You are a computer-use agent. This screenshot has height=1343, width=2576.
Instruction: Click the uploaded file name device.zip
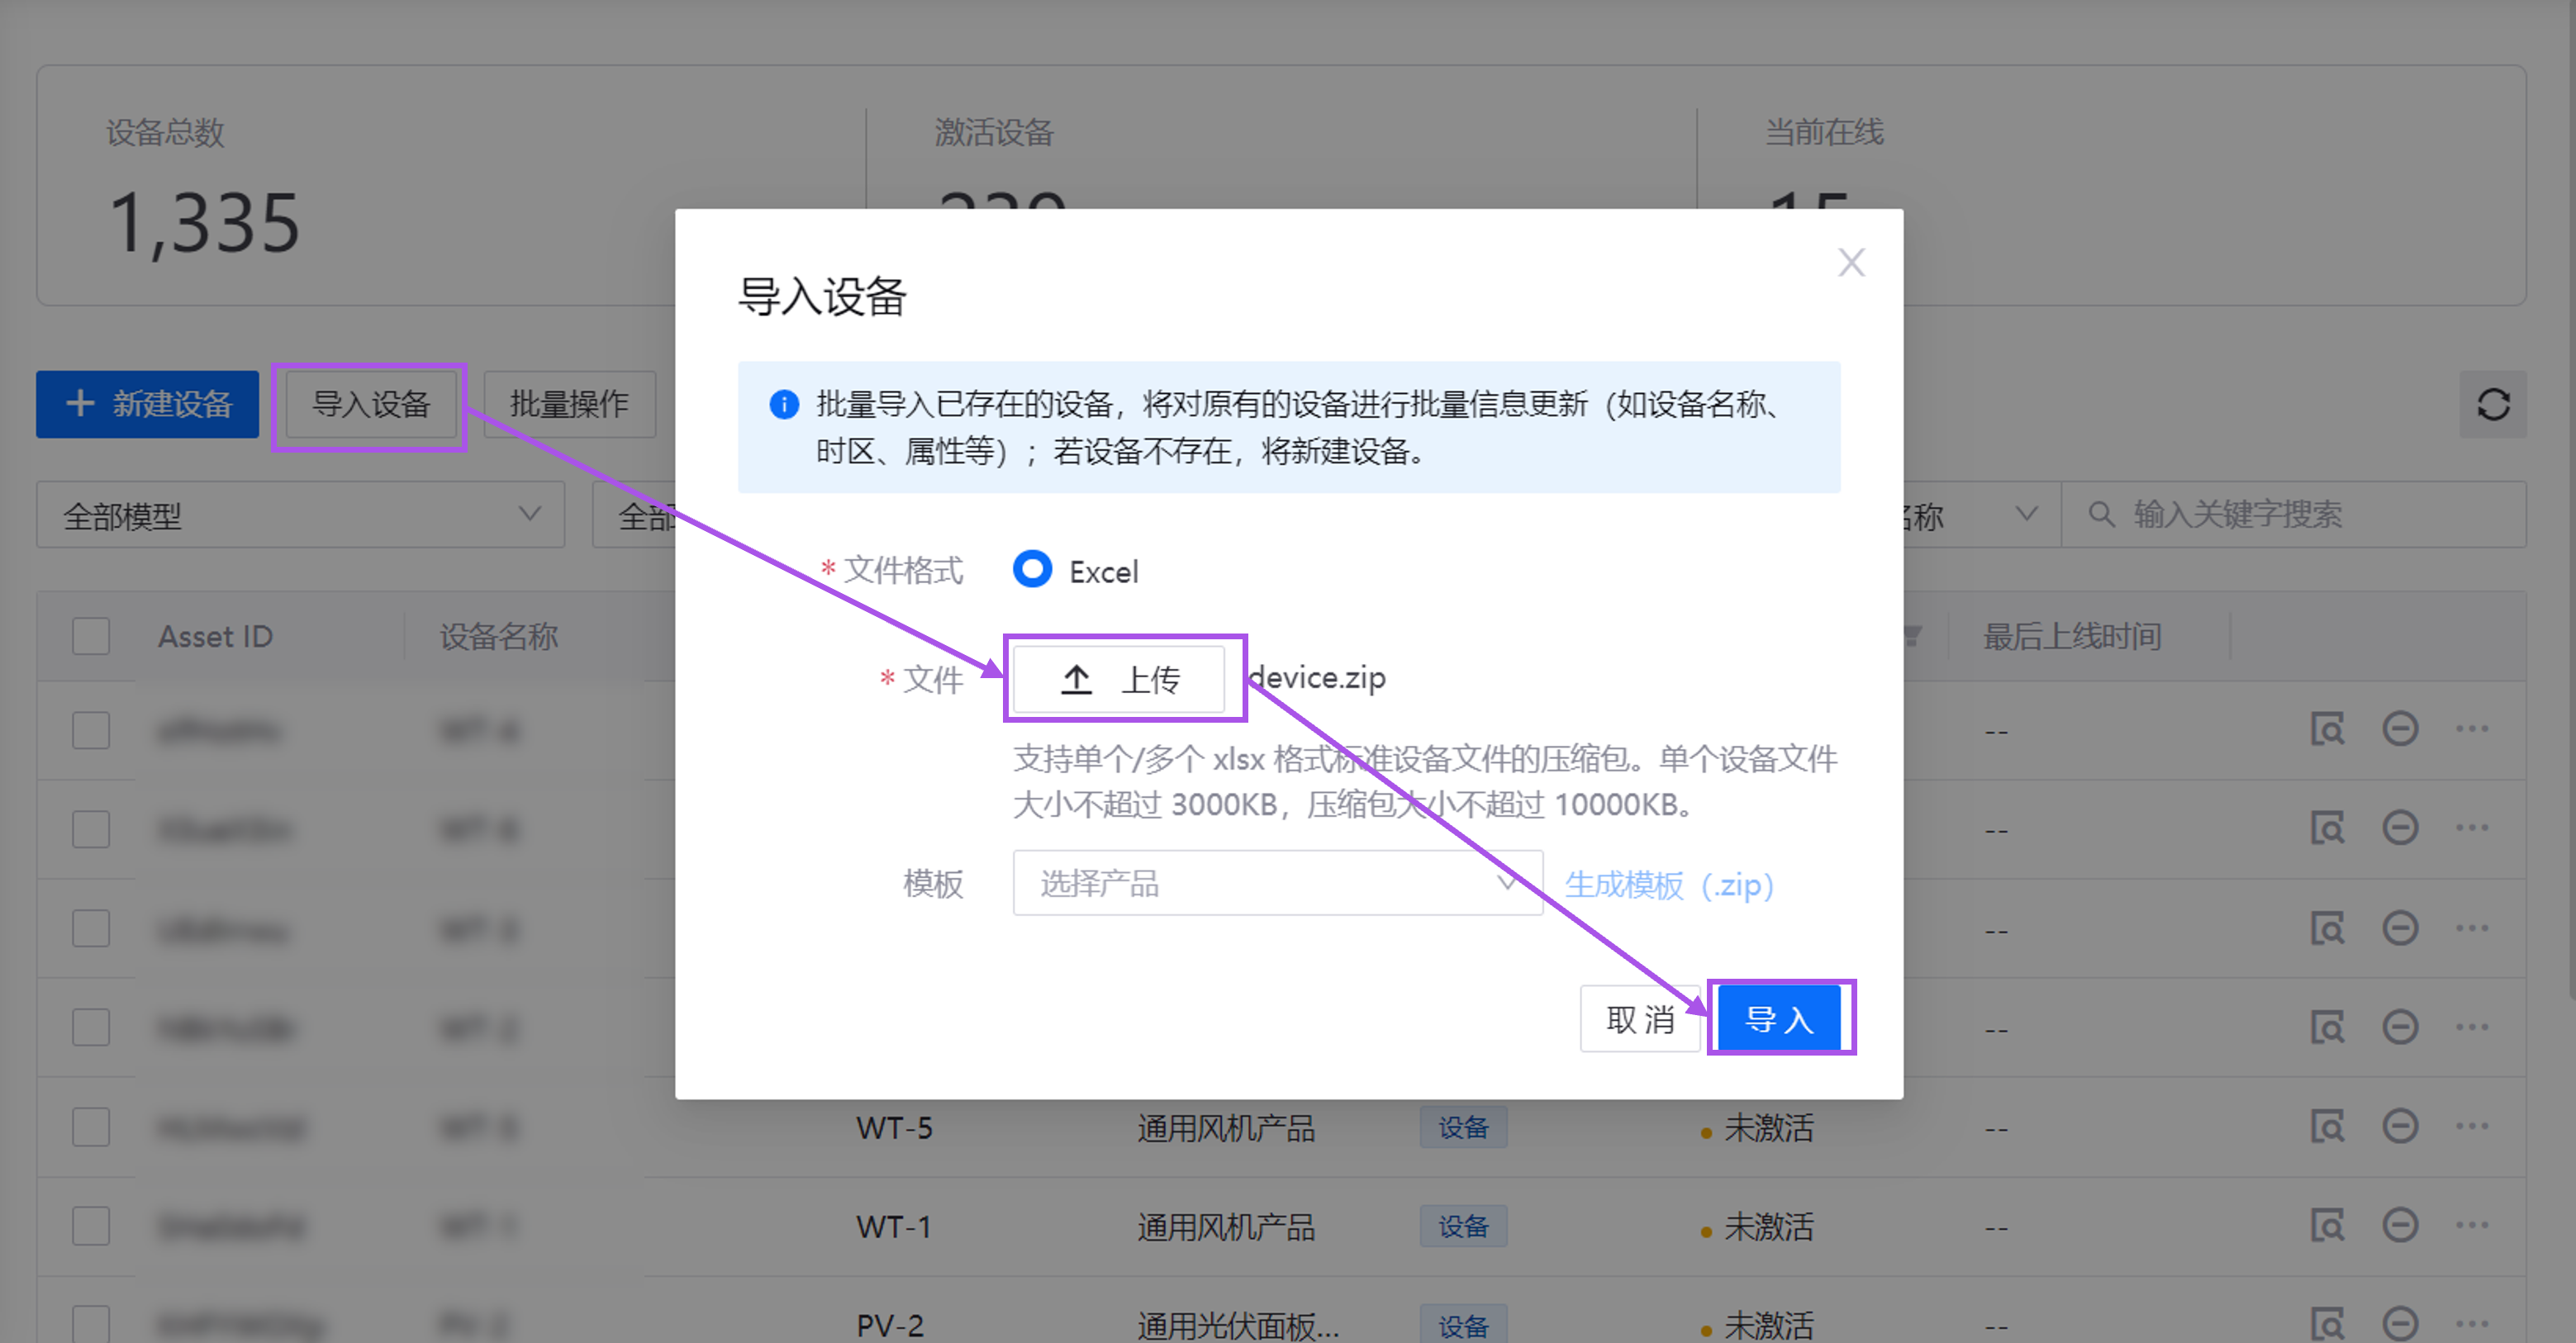[x=1316, y=678]
